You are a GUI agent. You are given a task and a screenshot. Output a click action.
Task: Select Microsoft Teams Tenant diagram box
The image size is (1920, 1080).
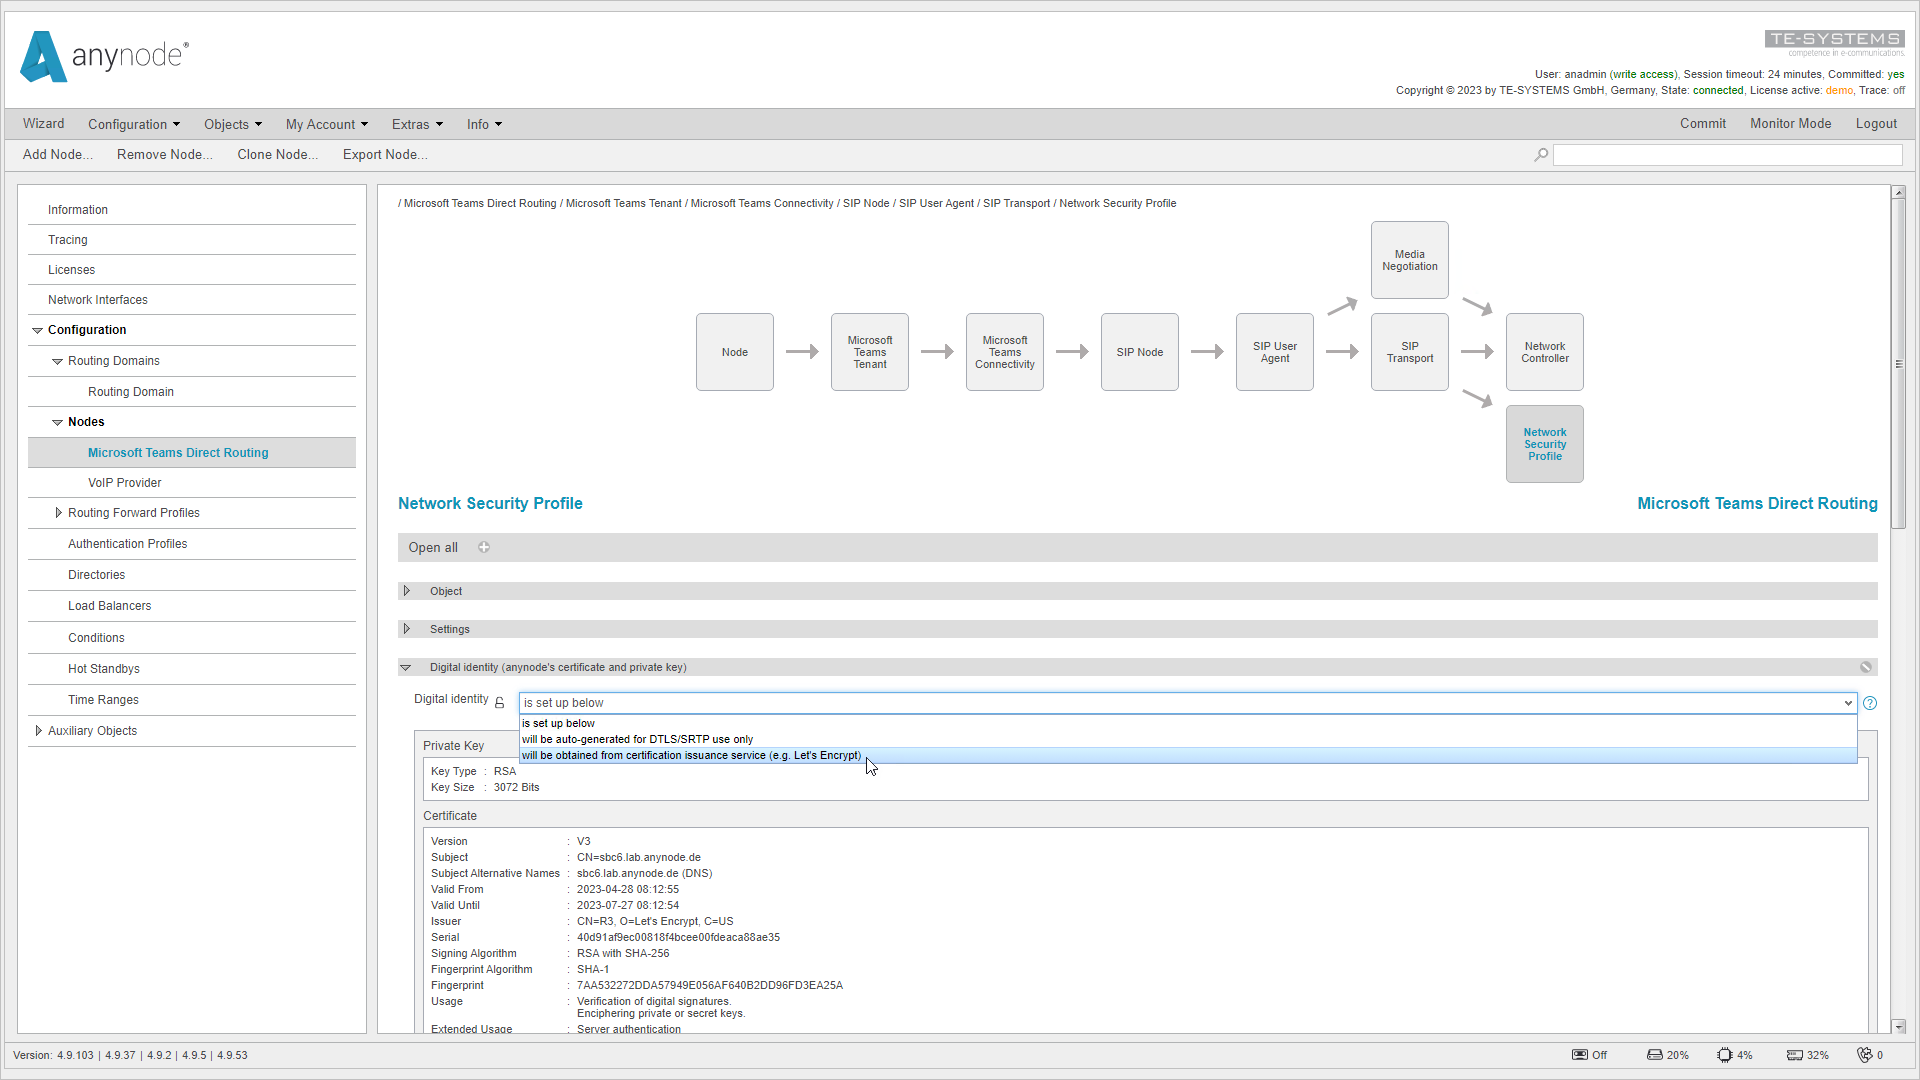pyautogui.click(x=870, y=352)
